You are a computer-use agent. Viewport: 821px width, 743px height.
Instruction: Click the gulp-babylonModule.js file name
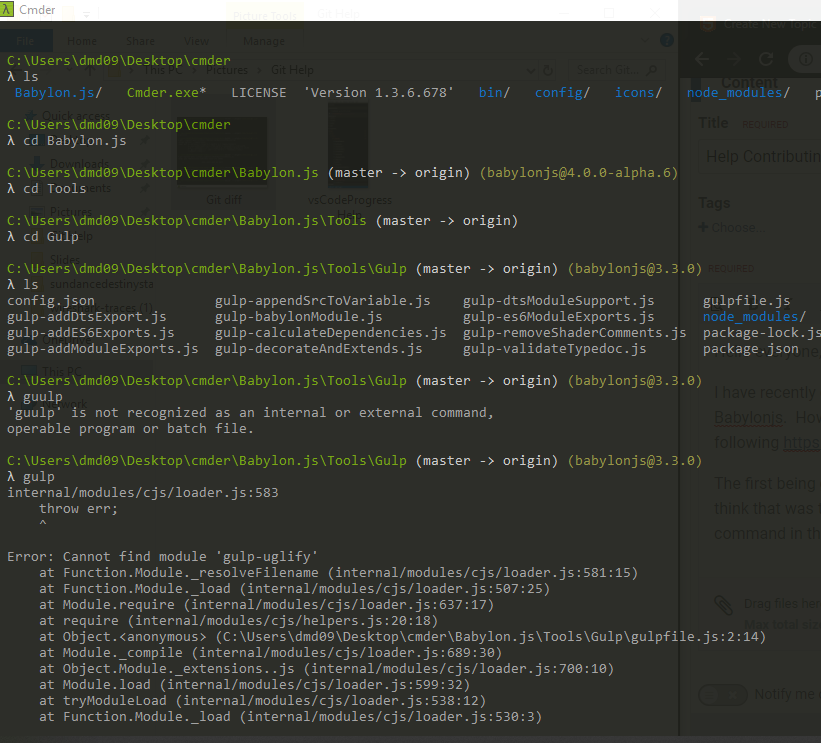(x=298, y=317)
